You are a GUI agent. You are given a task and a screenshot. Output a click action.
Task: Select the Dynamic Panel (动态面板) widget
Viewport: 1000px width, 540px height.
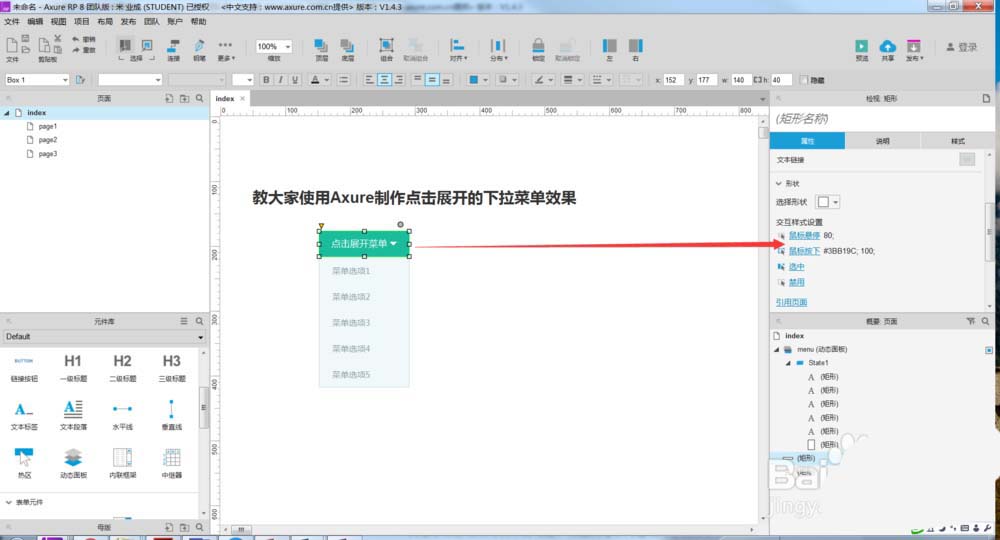(73, 463)
